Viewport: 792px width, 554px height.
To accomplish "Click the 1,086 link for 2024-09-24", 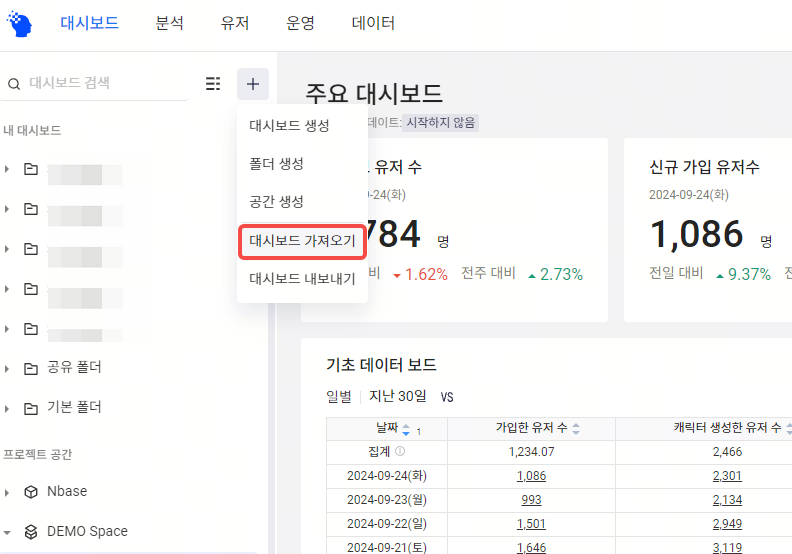I will (531, 476).
